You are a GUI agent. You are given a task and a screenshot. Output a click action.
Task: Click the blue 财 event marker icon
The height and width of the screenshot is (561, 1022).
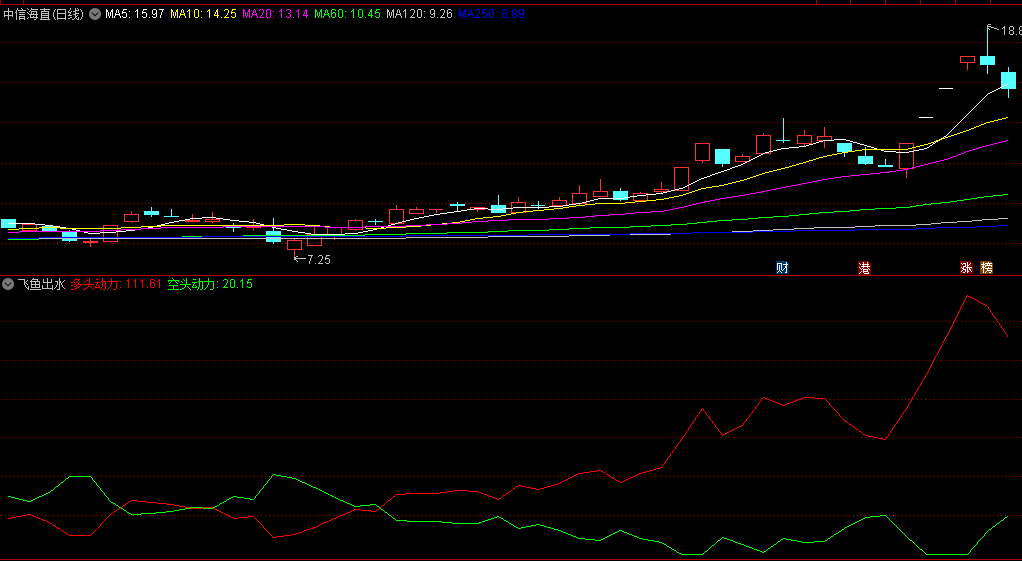[x=782, y=268]
